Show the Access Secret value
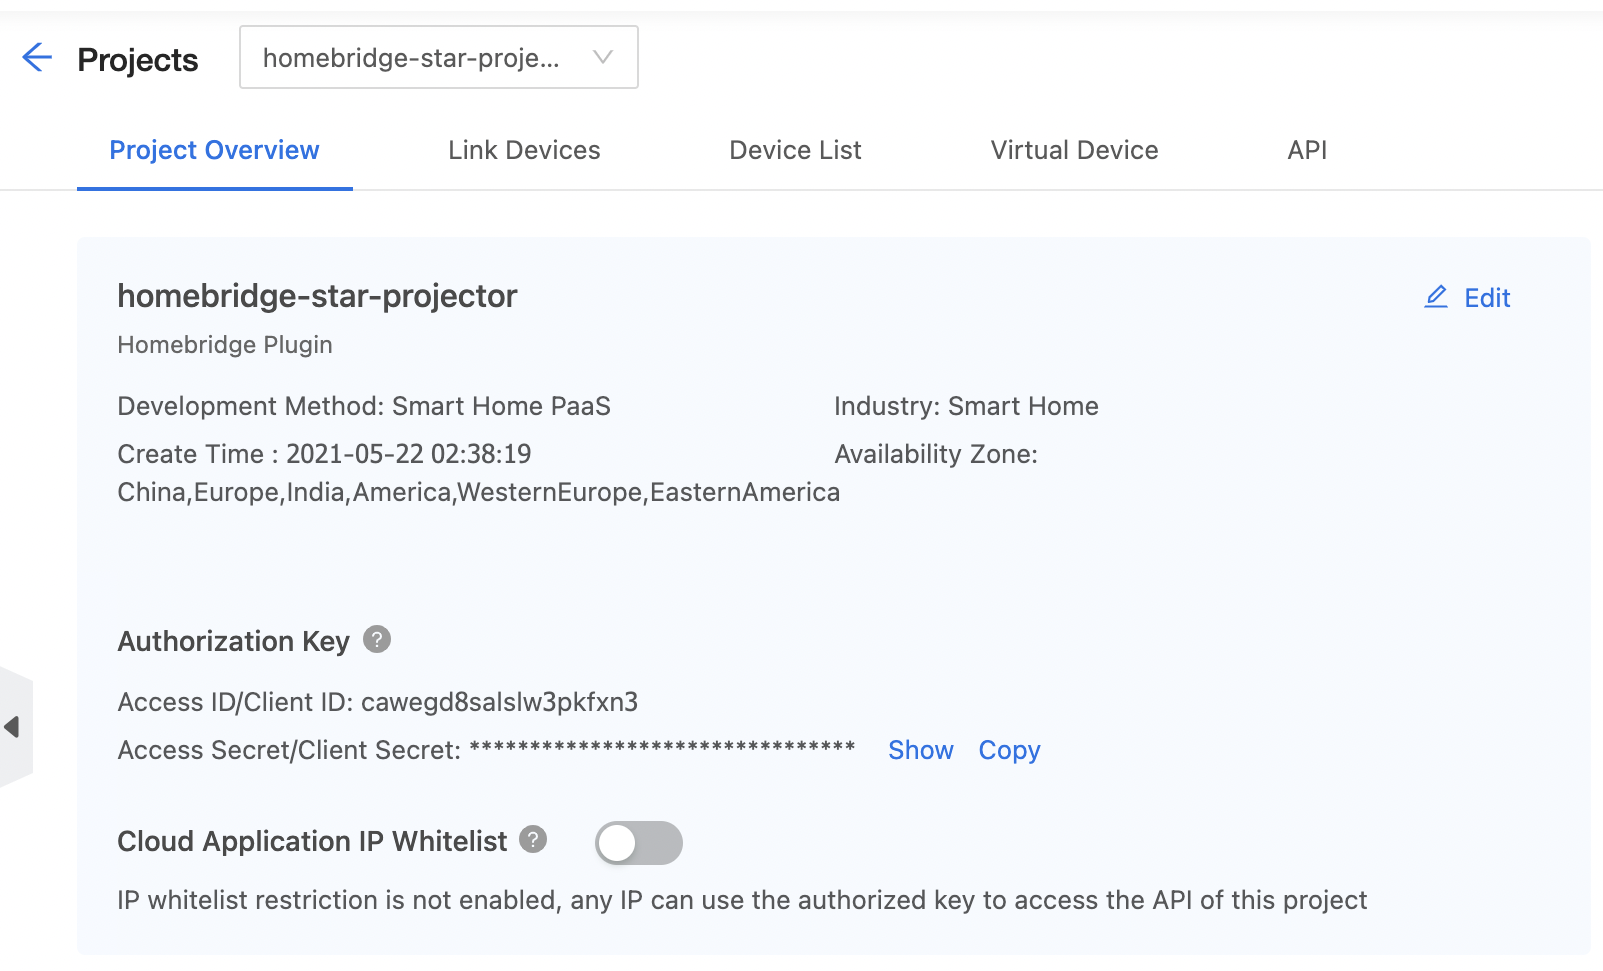This screenshot has height=971, width=1603. 920,750
